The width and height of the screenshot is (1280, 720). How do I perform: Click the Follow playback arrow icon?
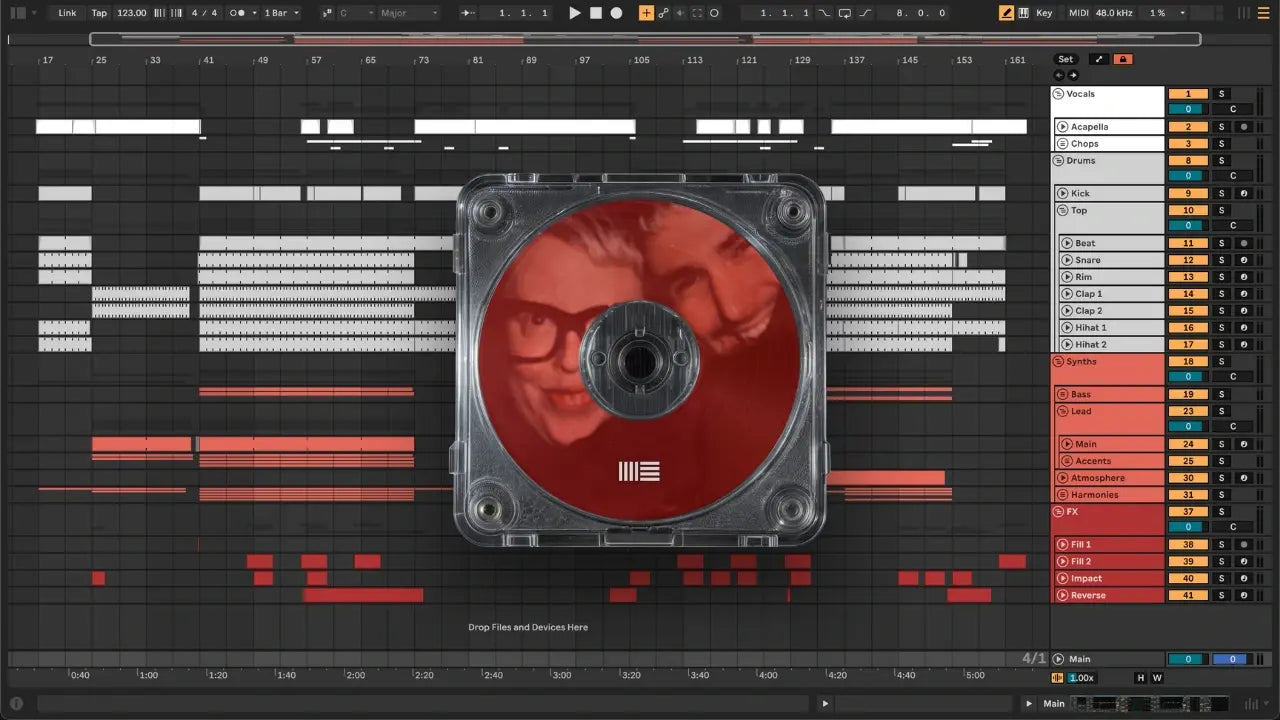[468, 13]
